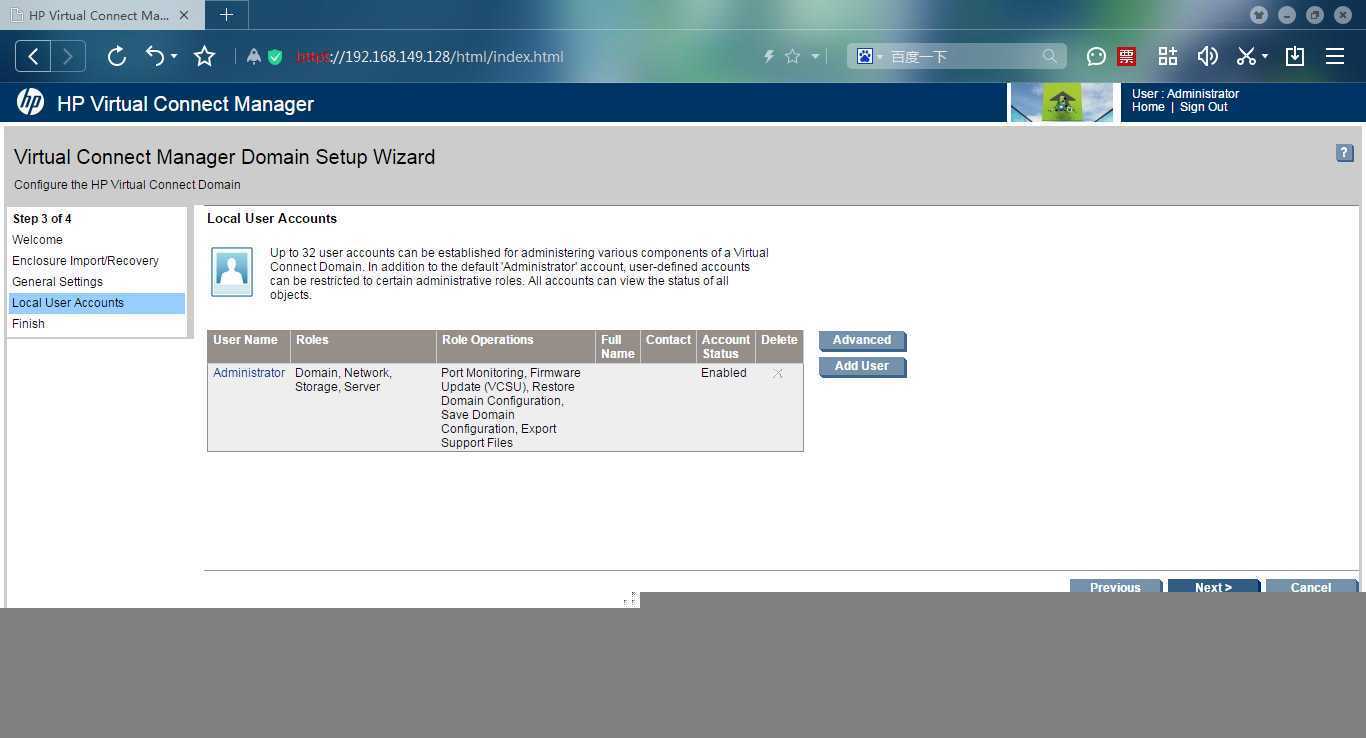
Task: Close the HP Virtual Connect Manager tab
Action: tap(184, 15)
